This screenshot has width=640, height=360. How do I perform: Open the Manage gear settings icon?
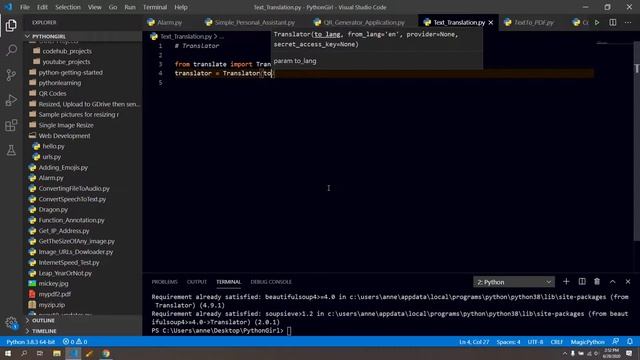(11, 323)
